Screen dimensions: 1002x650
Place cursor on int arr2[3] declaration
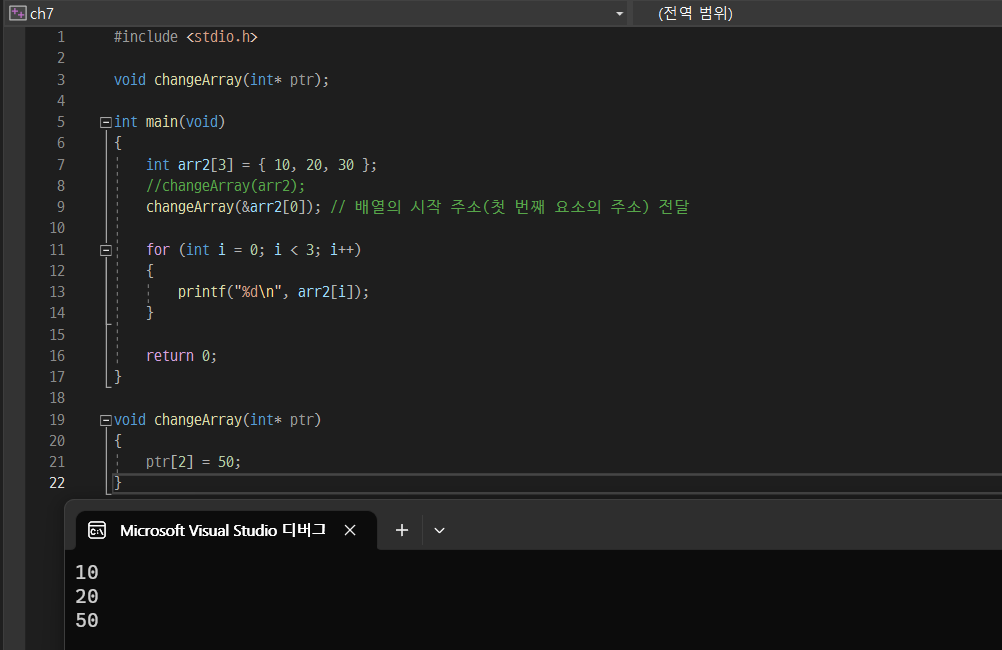click(x=261, y=165)
